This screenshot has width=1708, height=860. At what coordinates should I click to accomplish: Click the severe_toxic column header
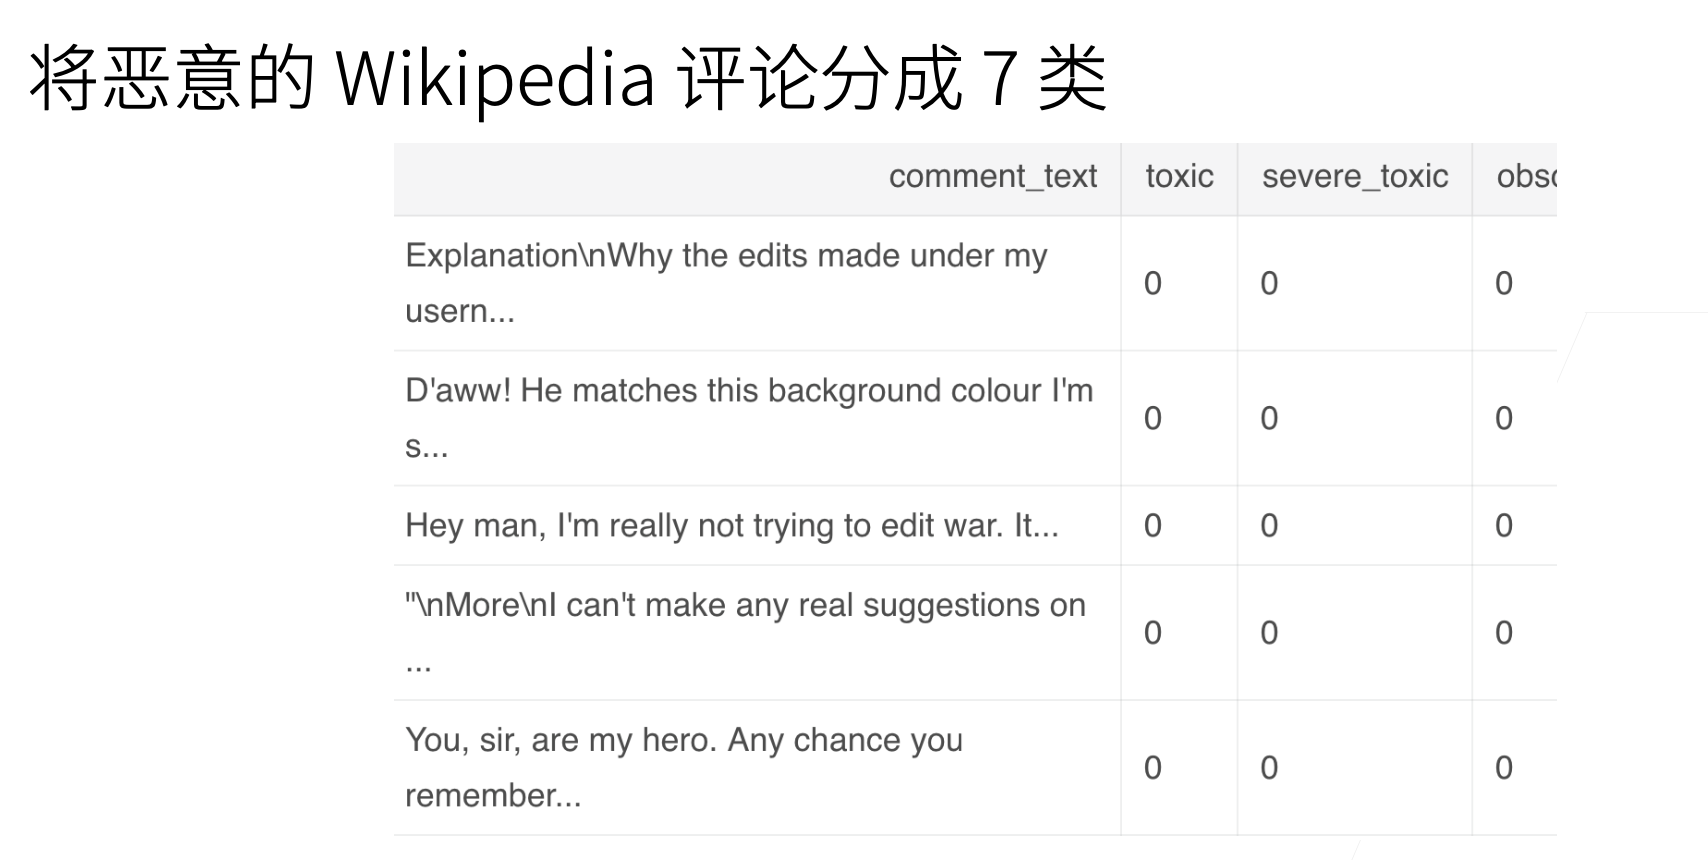[x=1354, y=177]
